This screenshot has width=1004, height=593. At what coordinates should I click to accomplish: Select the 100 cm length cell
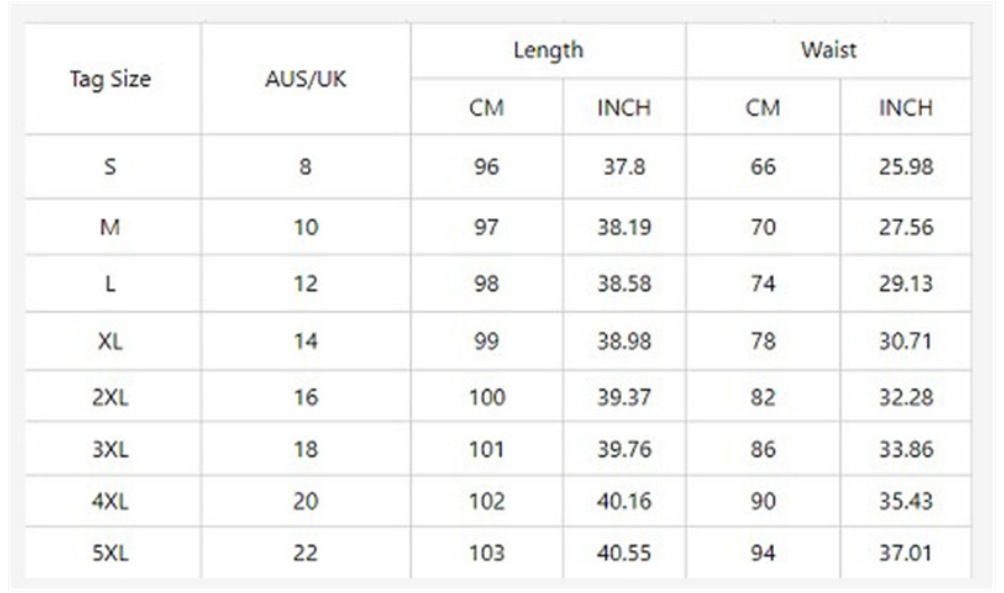point(487,398)
